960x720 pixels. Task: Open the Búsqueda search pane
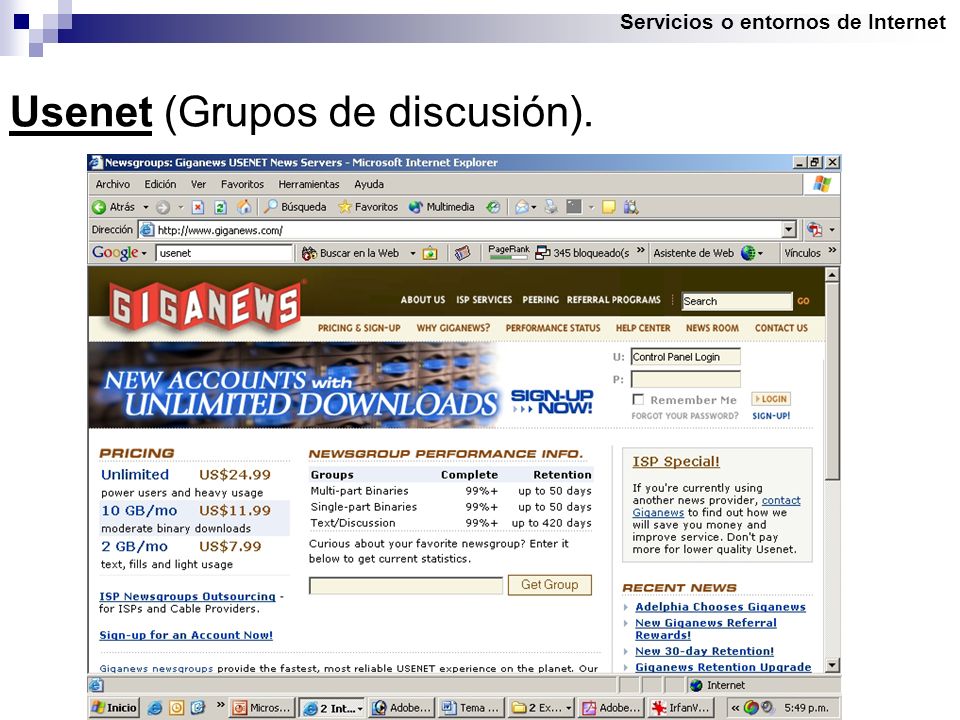coord(295,207)
